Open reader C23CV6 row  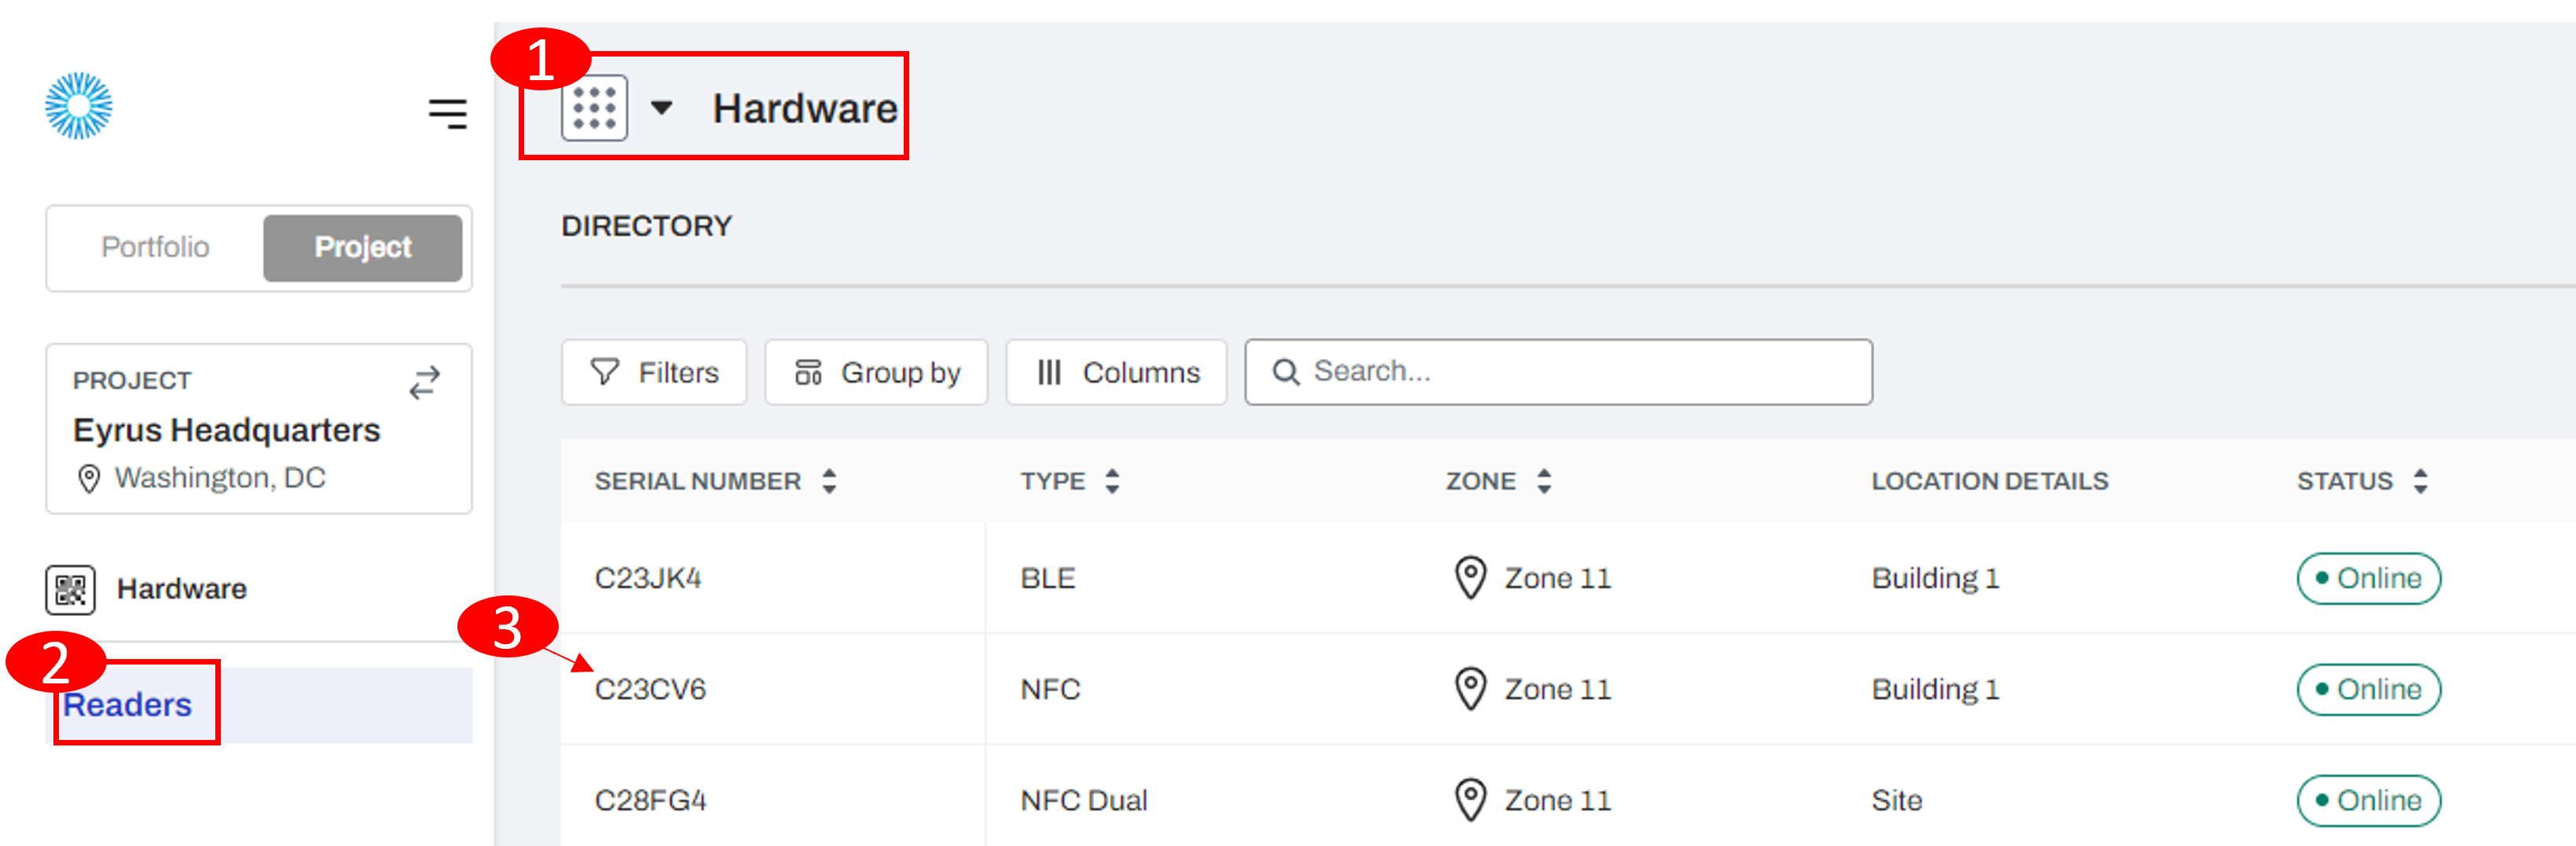[x=650, y=689]
